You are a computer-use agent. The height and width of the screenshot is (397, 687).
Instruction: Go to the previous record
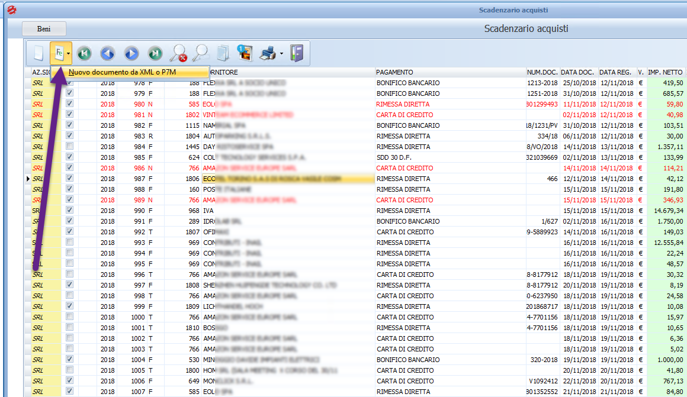pos(107,53)
